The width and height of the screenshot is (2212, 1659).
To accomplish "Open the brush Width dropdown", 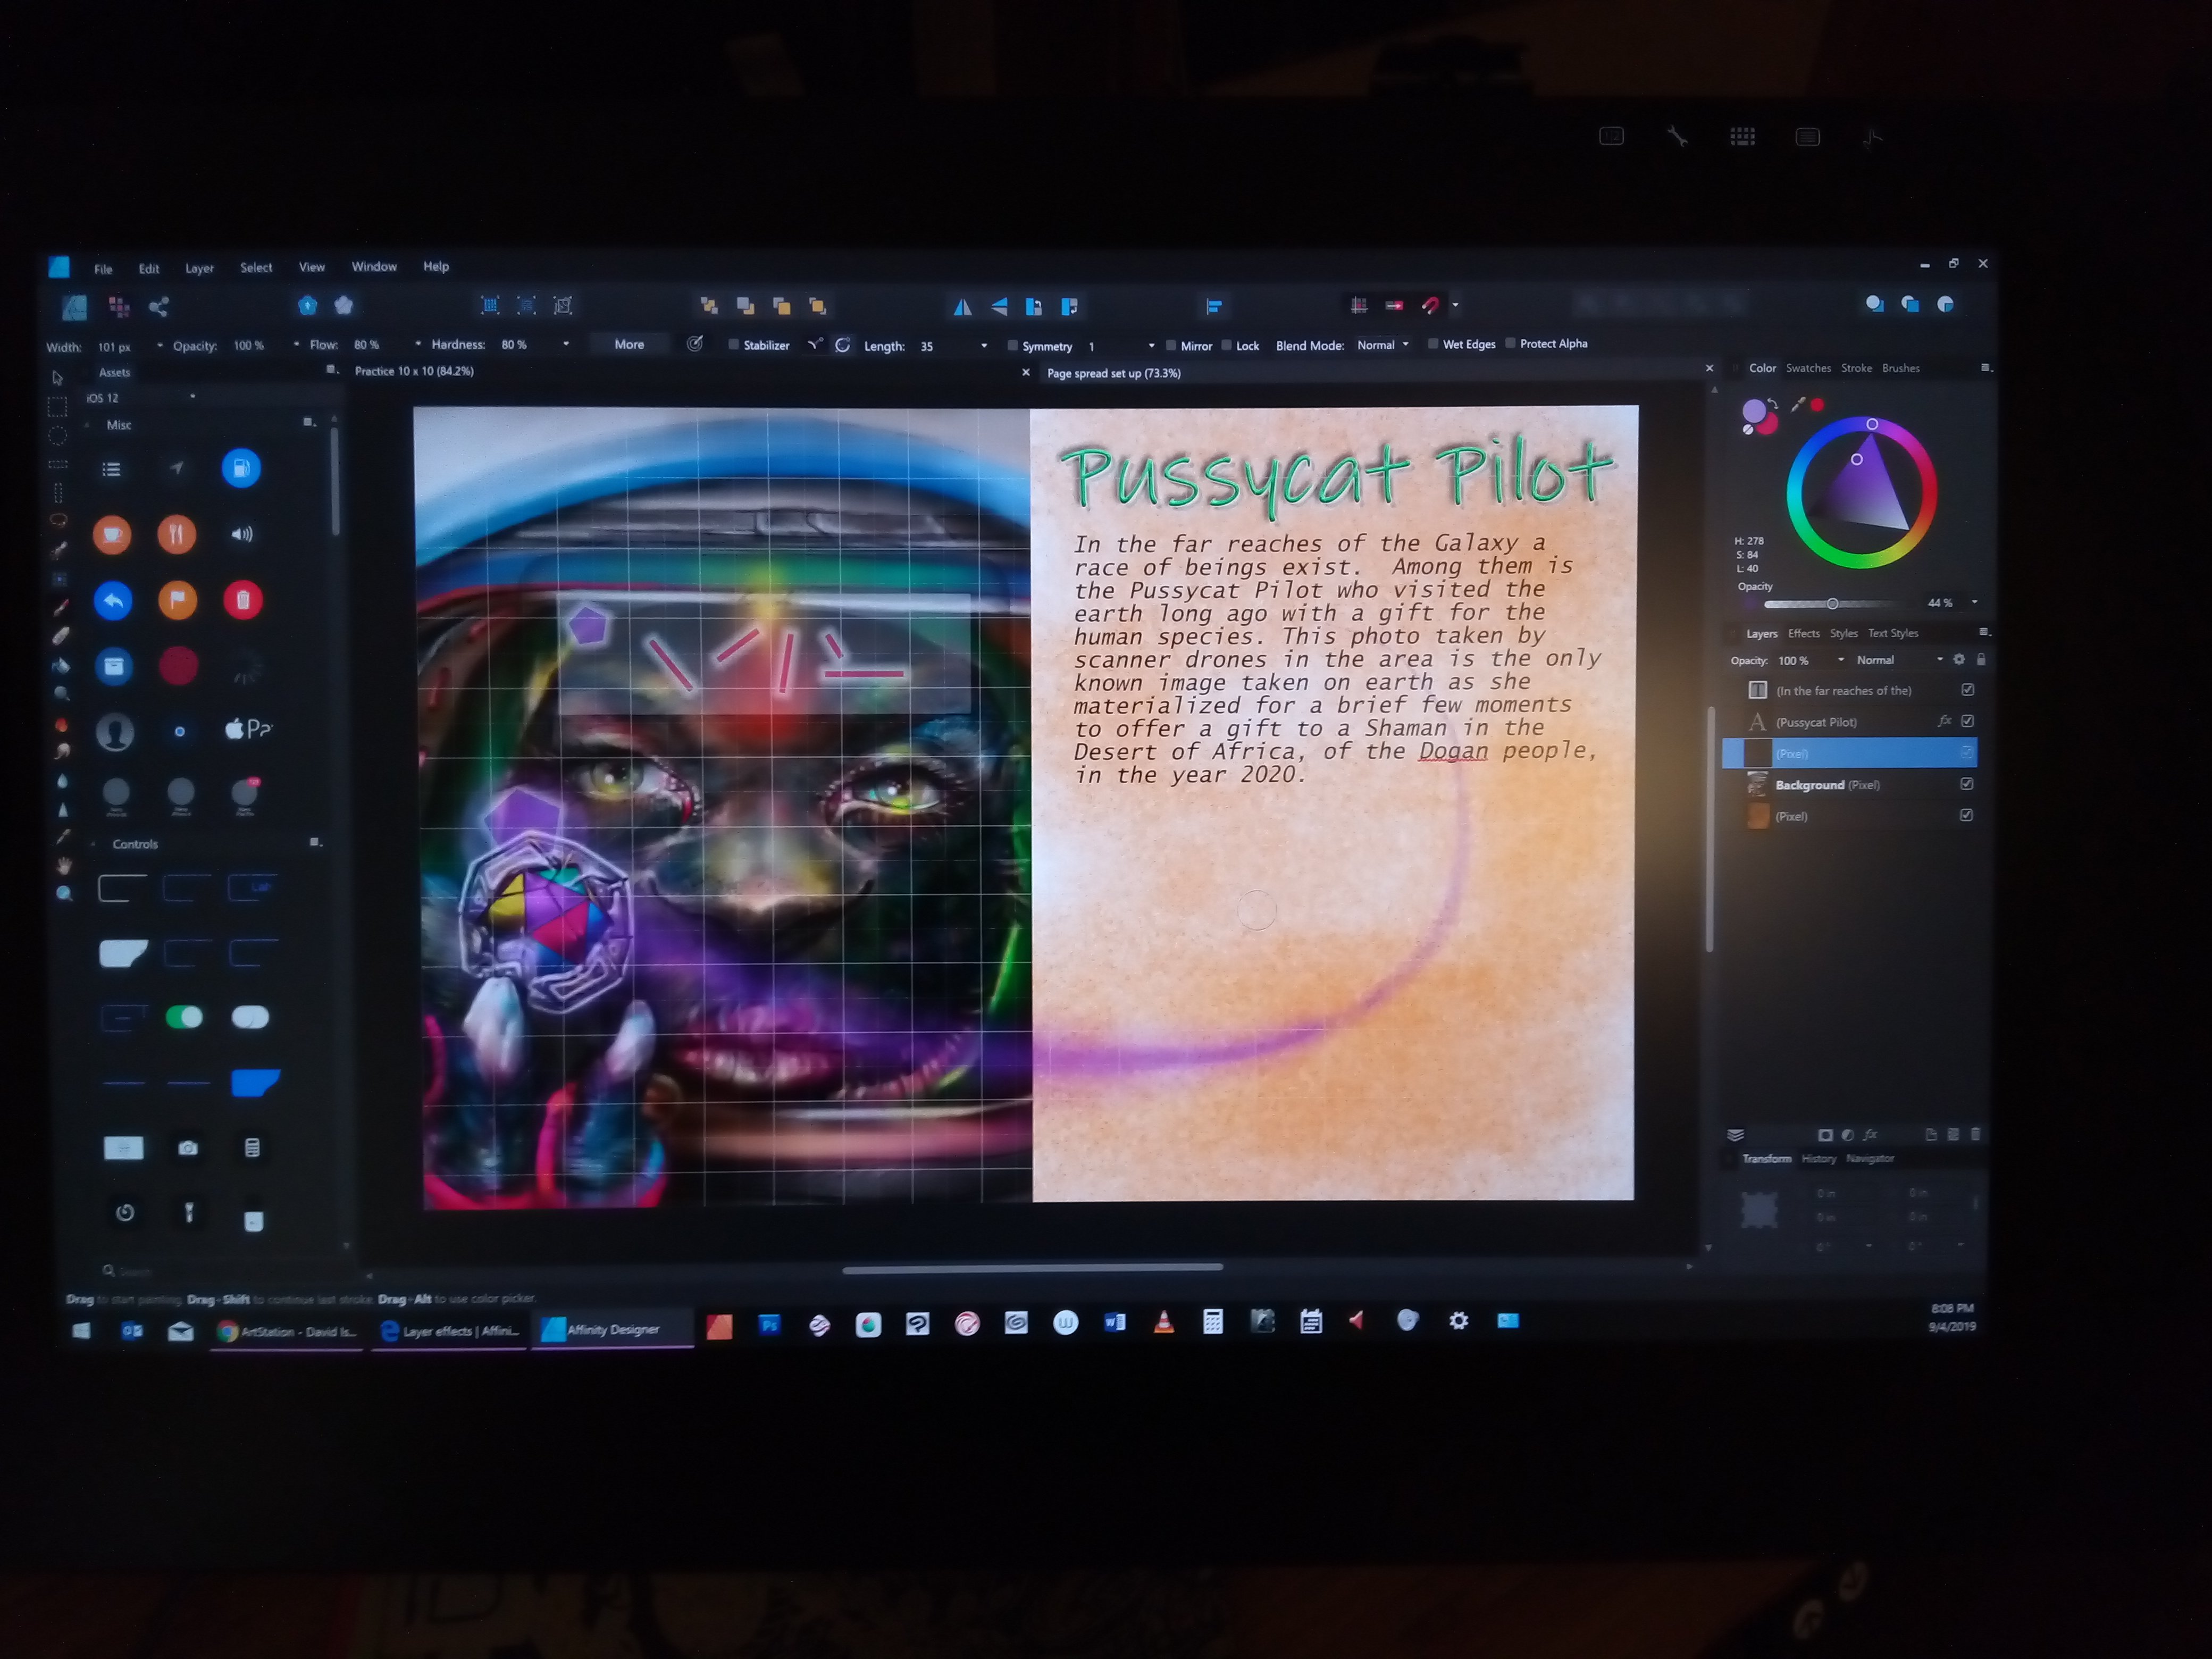I will click(x=159, y=346).
